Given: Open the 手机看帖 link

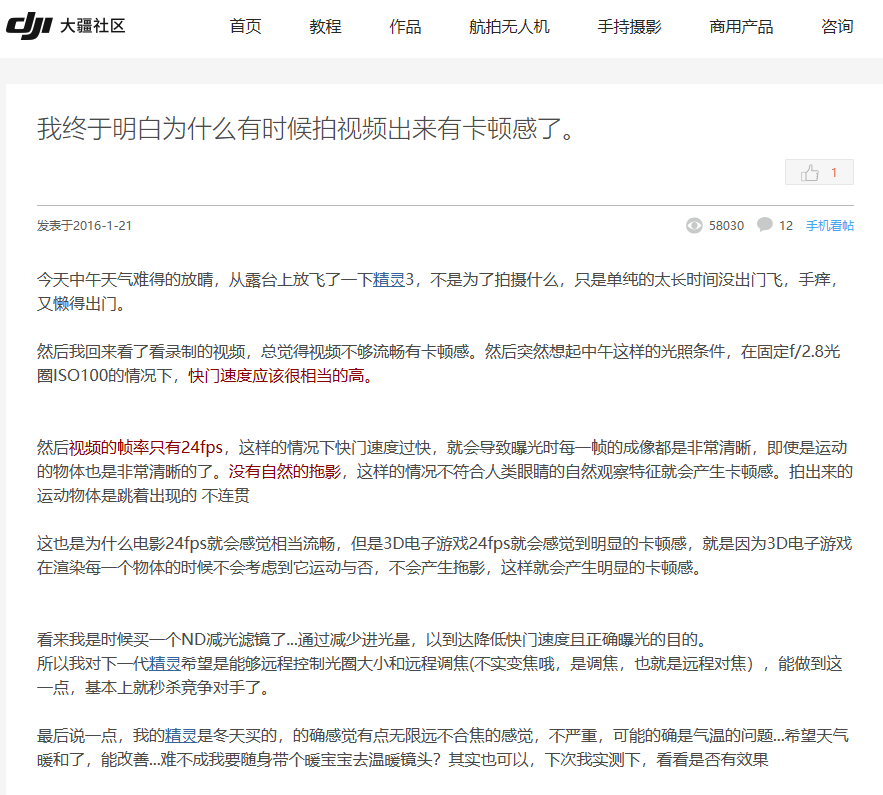Looking at the screenshot, I should pos(830,226).
